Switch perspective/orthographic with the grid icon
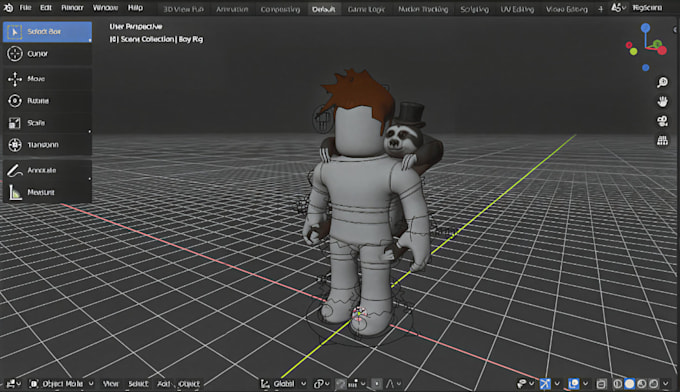Image resolution: width=680 pixels, height=392 pixels. pyautogui.click(x=662, y=141)
